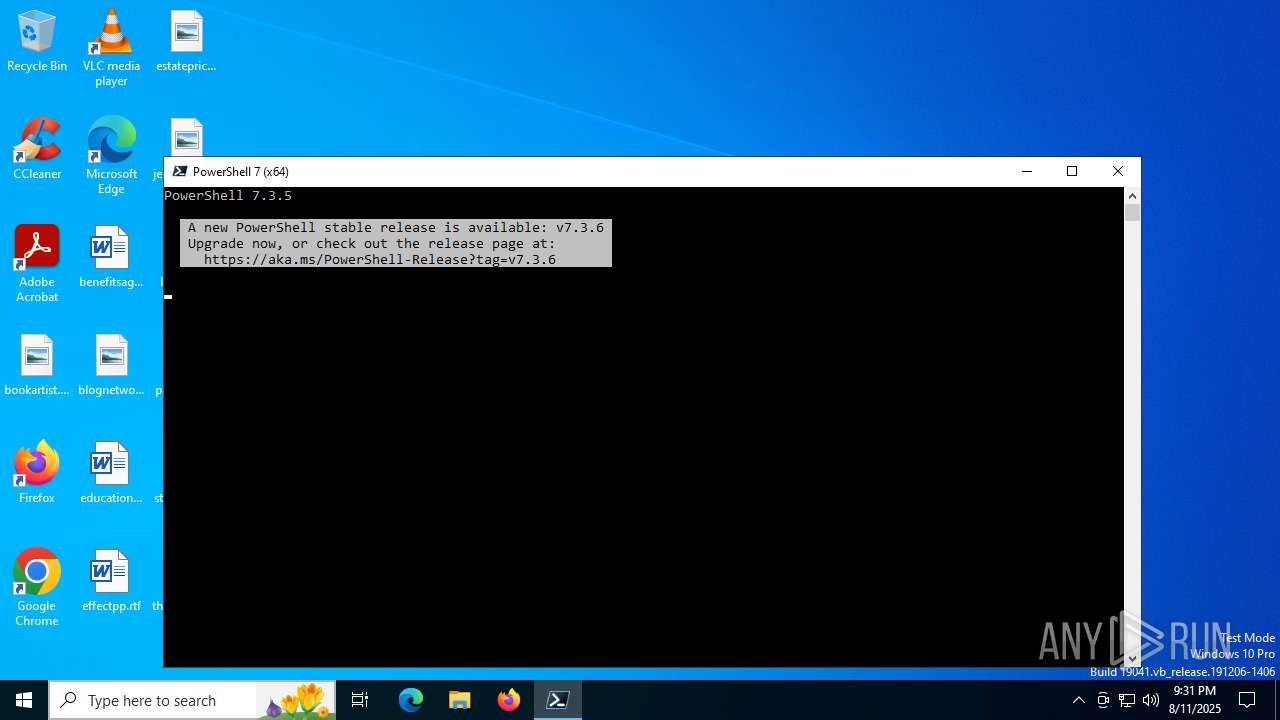
Task: Click 'A new PowerShell stable release' line
Action: pos(396,227)
